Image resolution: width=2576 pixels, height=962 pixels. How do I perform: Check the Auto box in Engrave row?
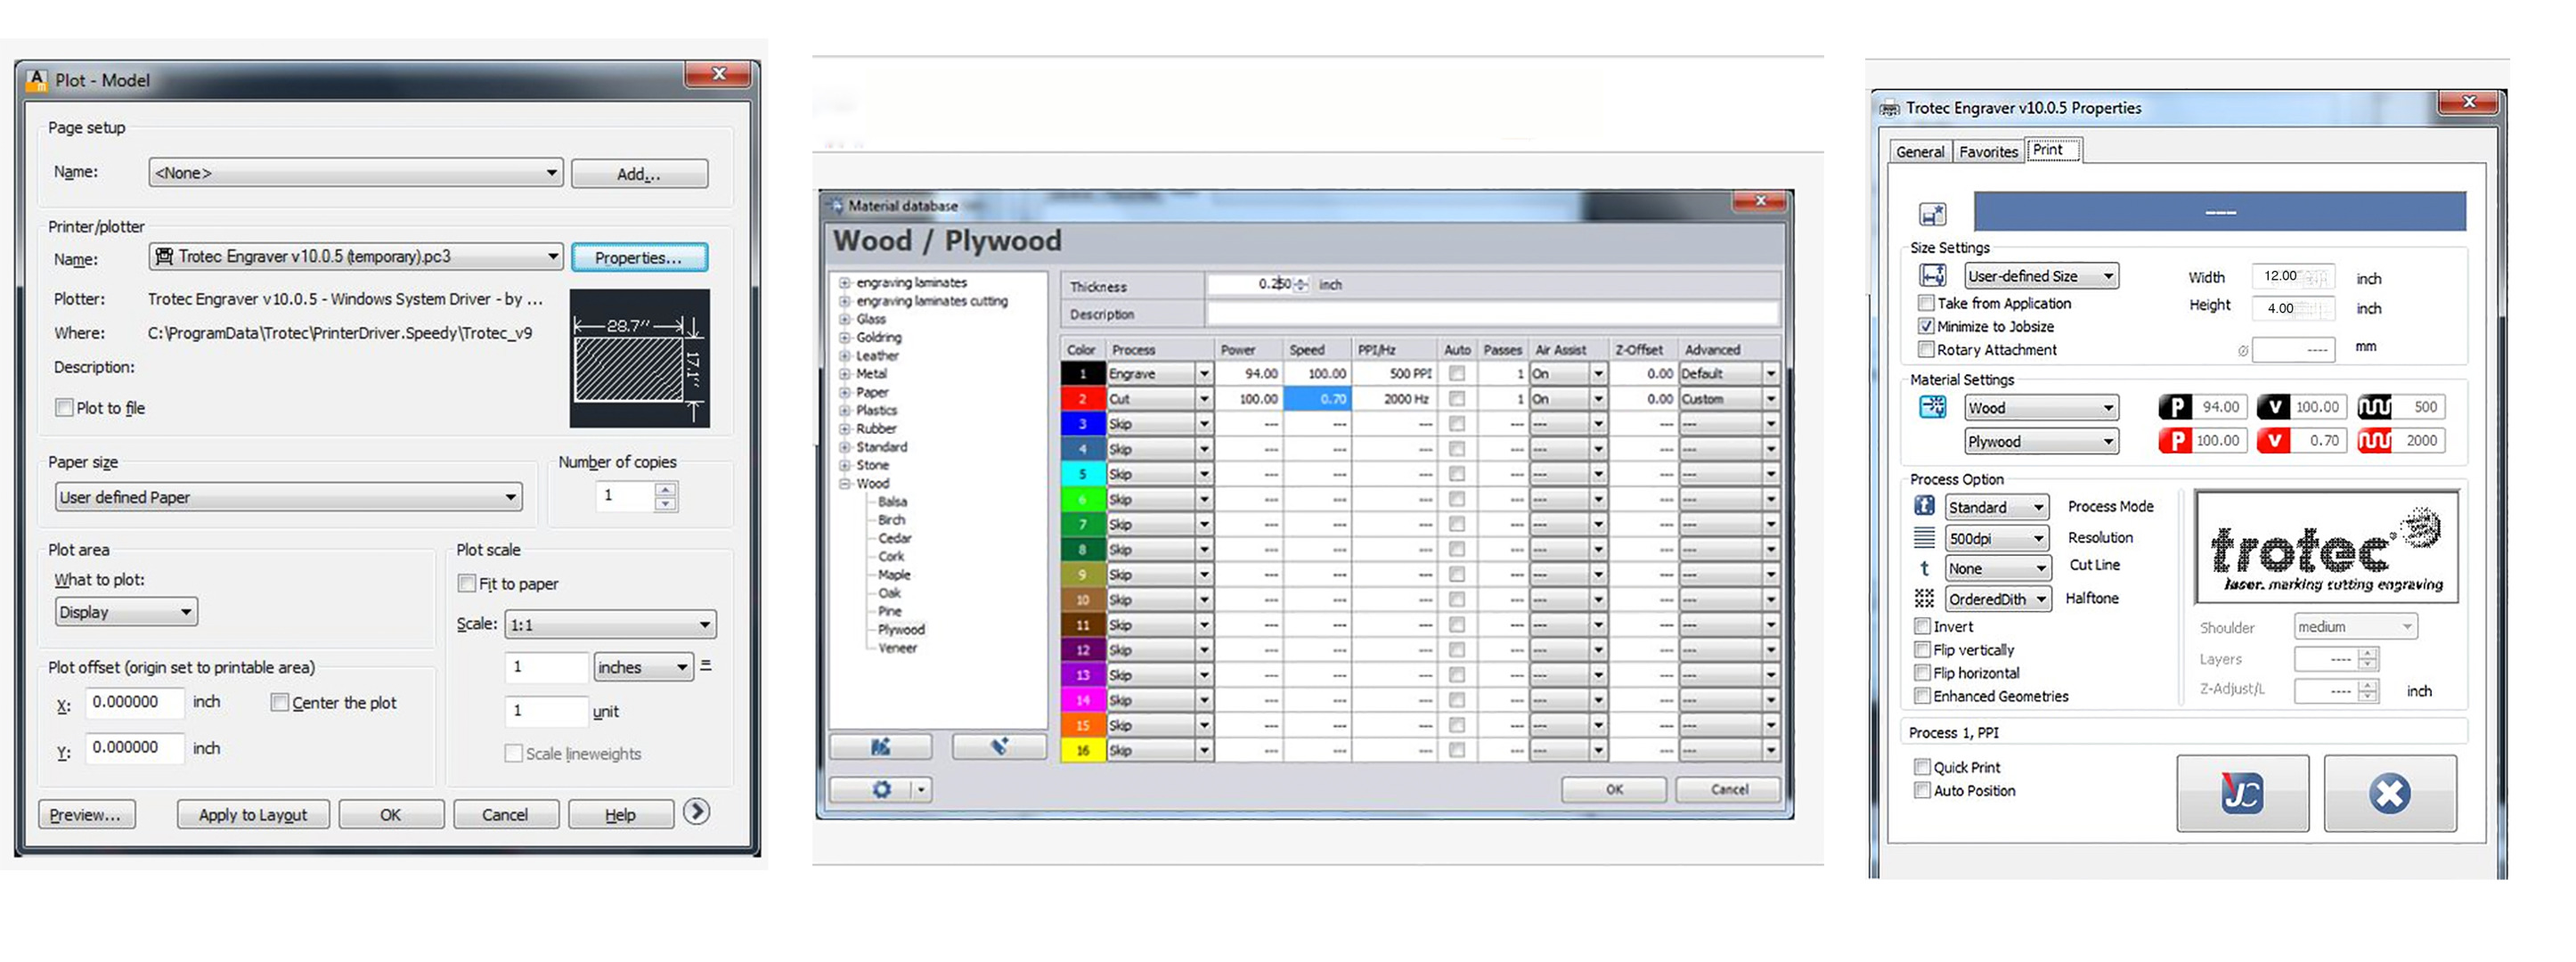[x=1457, y=373]
